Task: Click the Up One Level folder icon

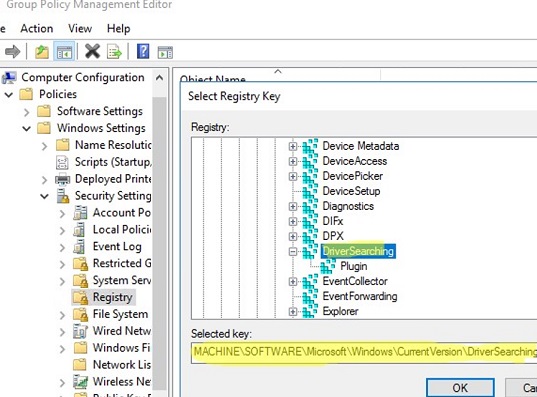Action: tap(42, 52)
